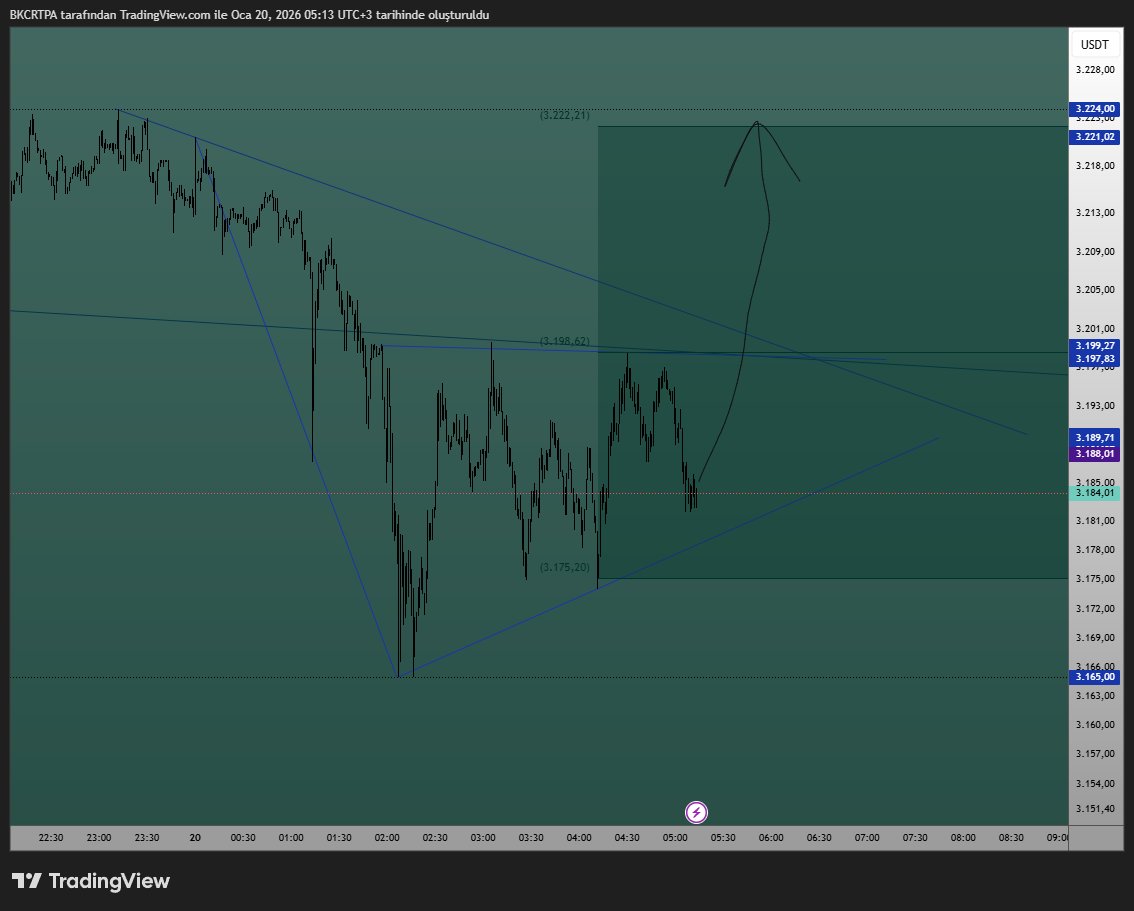Open the USDT currency selector

[x=1094, y=45]
